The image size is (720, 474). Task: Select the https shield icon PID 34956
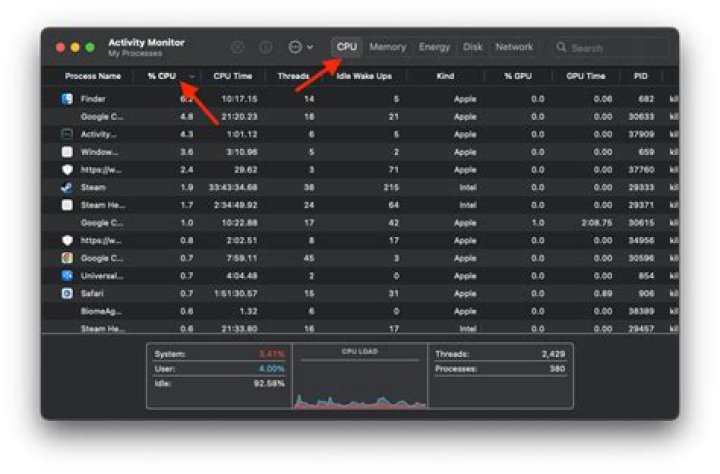[67, 240]
